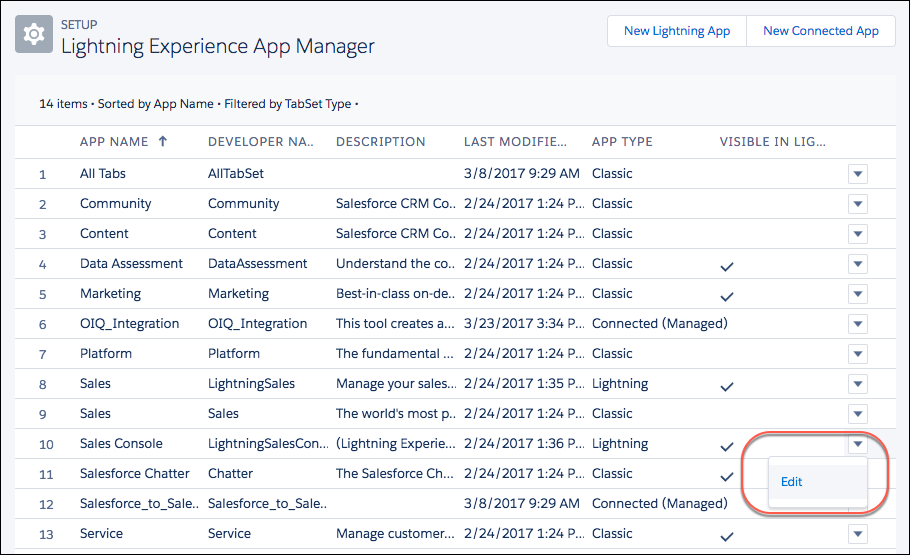Open the row actions dropdown for All Tabs
This screenshot has height=555, width=910.
858,174
